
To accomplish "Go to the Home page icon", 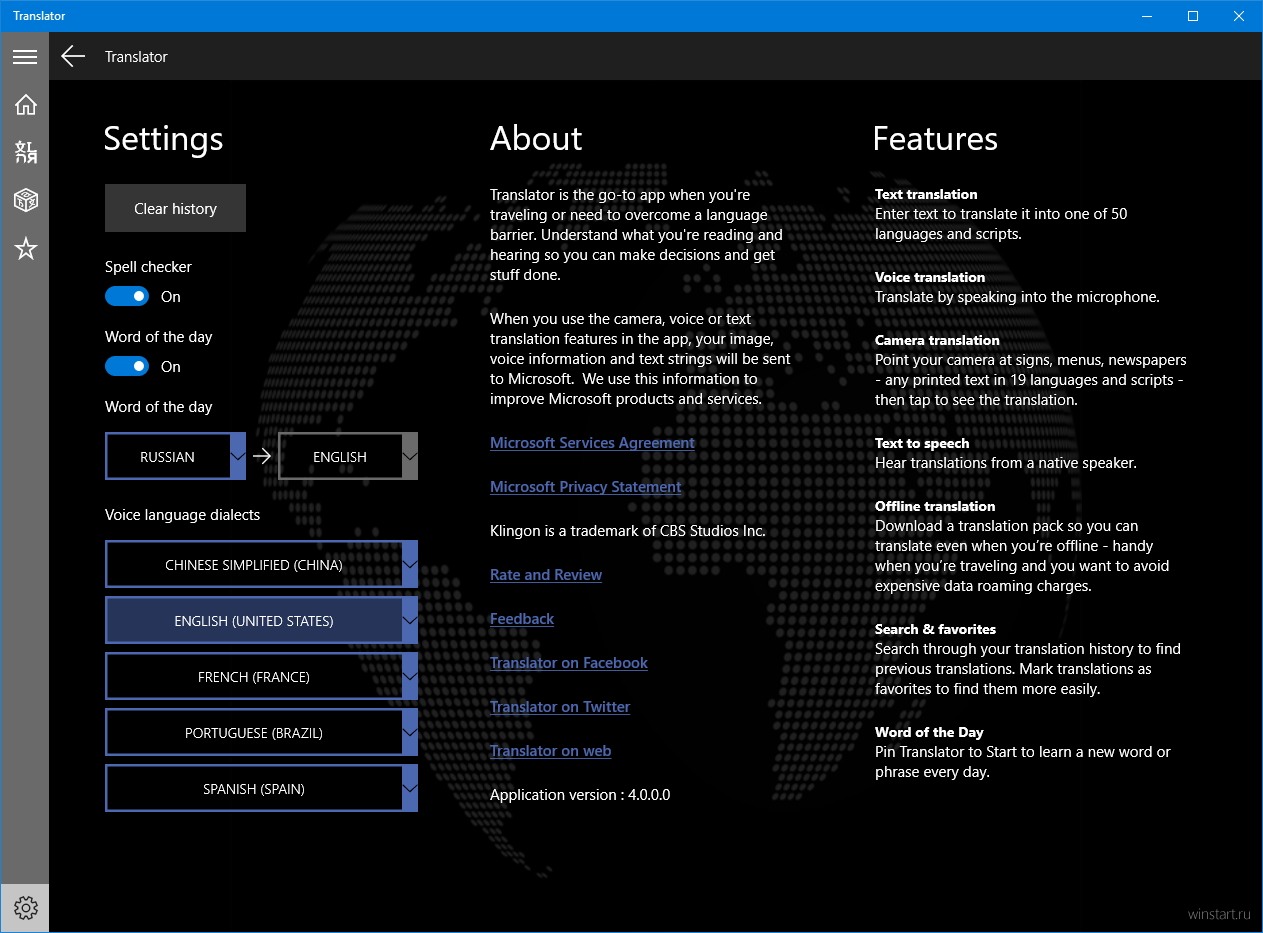I will [x=25, y=104].
